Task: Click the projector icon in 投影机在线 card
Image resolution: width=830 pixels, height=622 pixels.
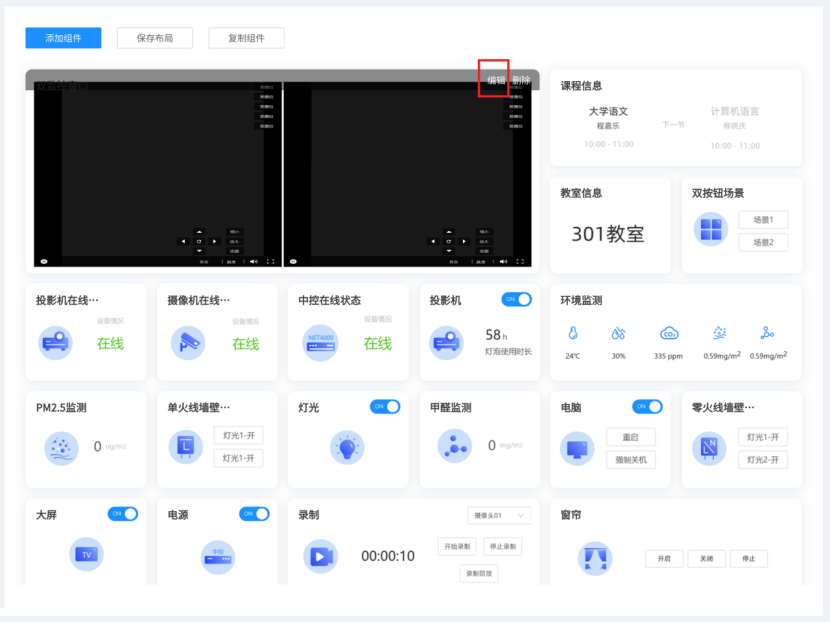Action: point(56,343)
